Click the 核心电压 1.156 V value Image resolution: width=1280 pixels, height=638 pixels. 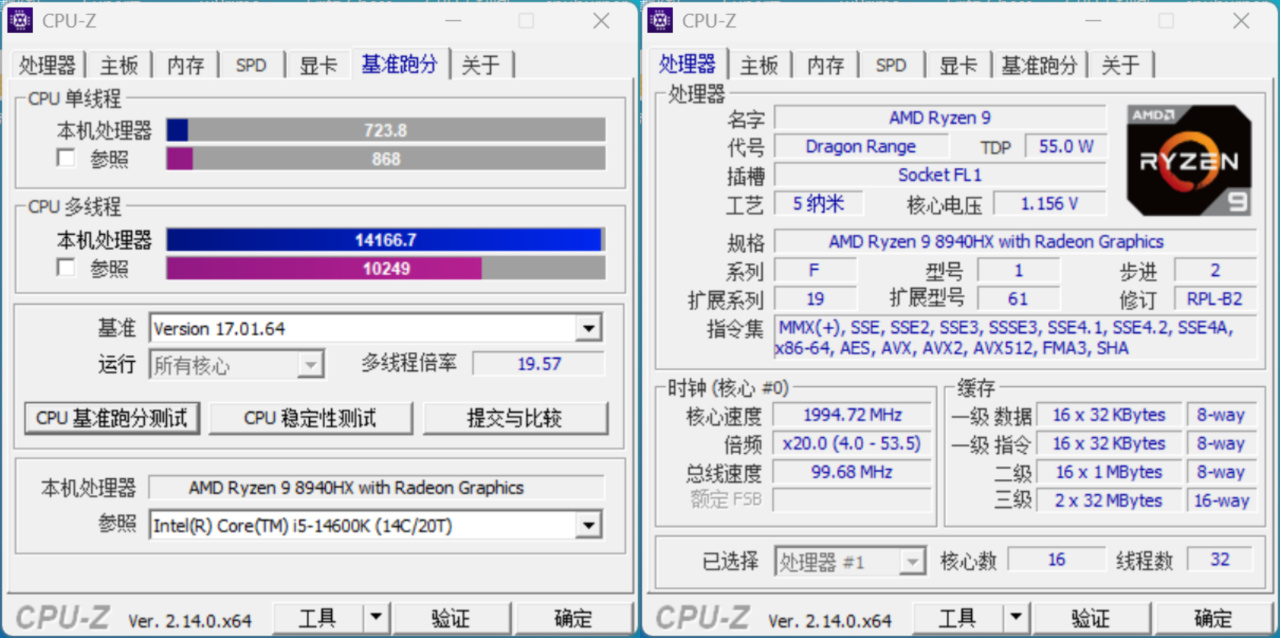1049,203
